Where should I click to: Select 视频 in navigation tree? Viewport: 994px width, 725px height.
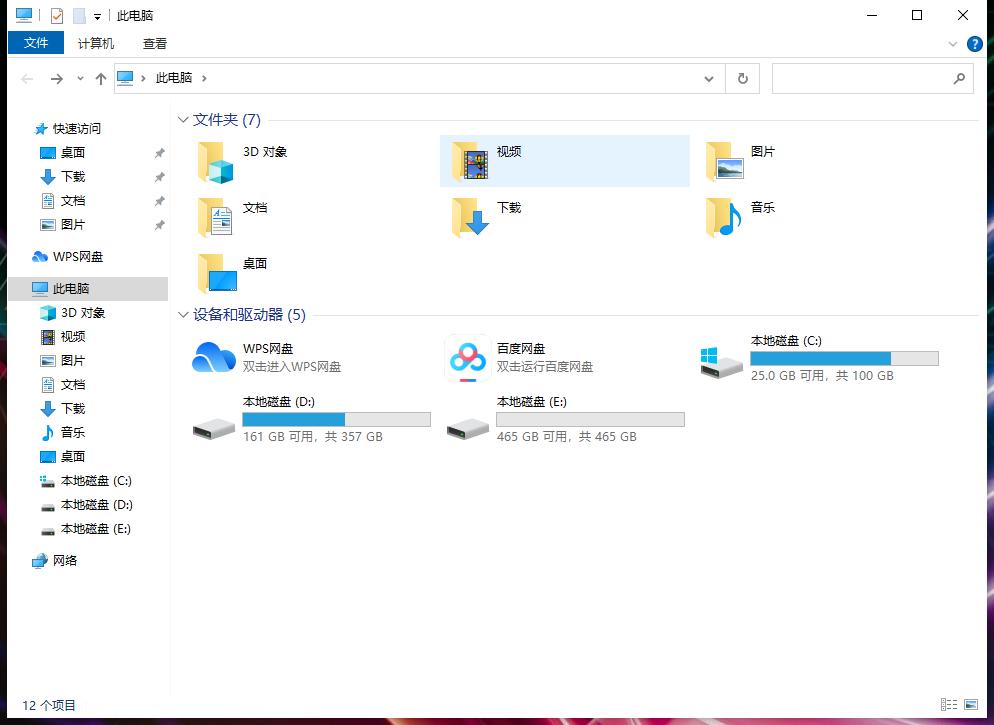pos(63,337)
